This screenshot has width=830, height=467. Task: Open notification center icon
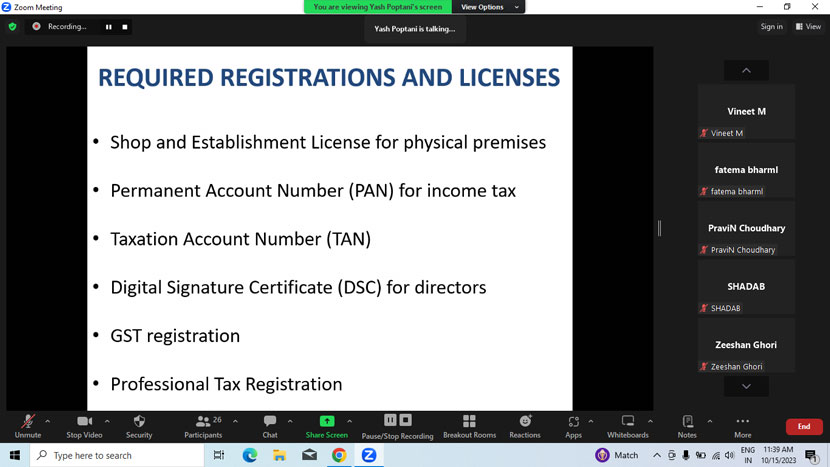811,455
